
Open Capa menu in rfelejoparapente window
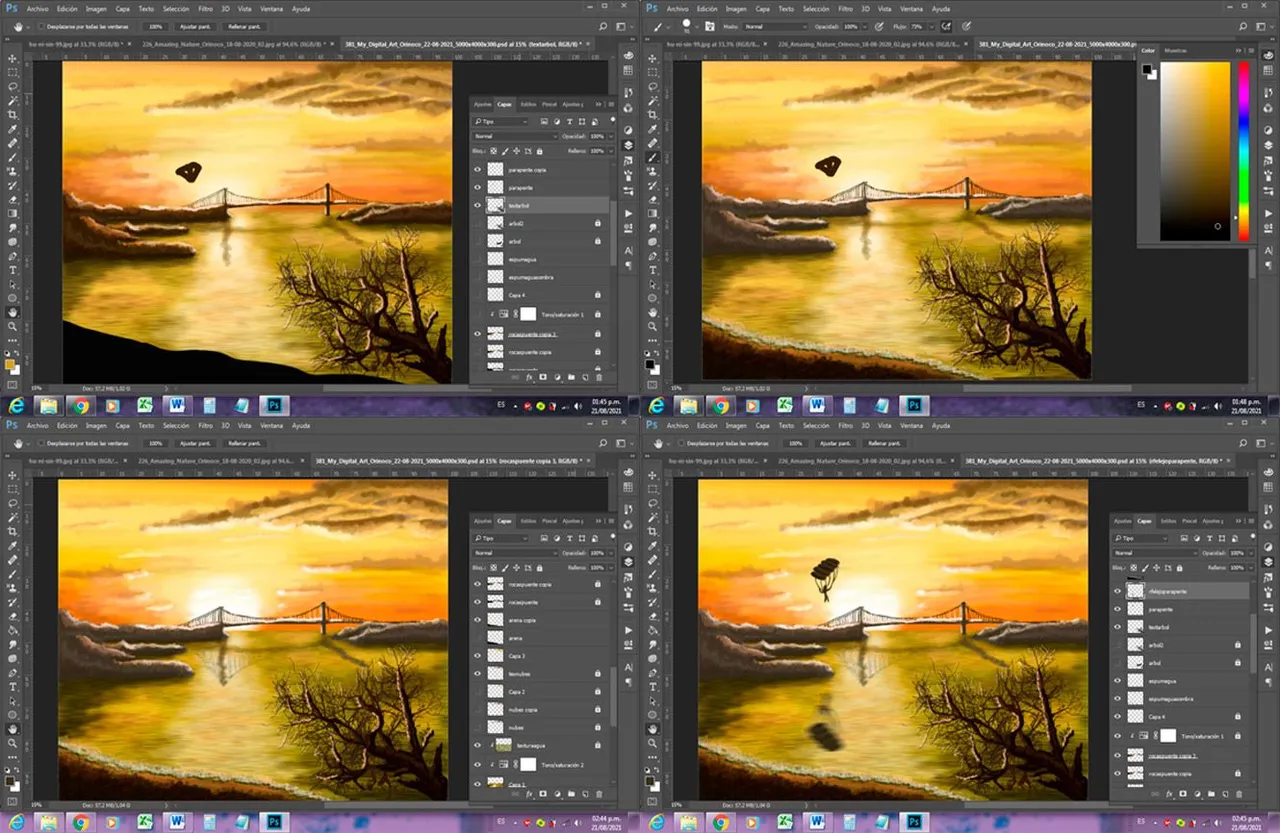click(762, 425)
